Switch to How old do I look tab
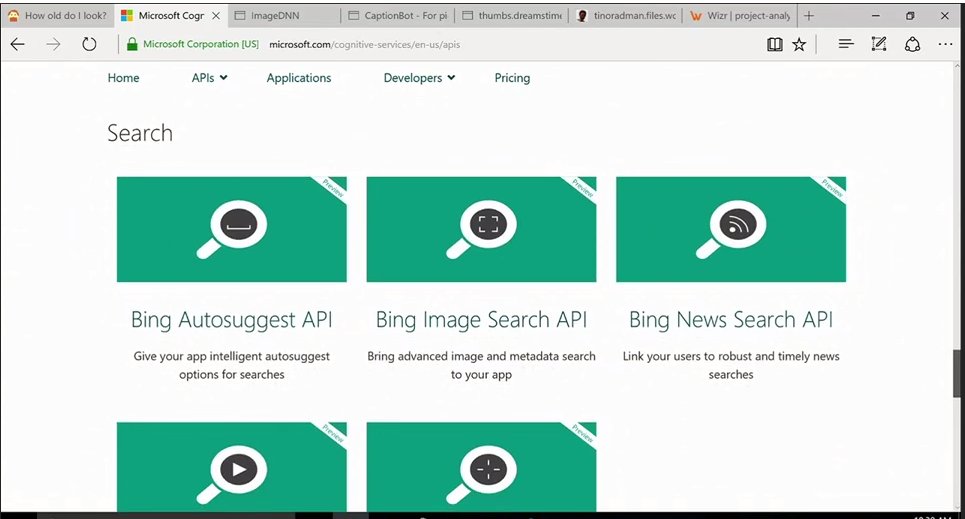The width and height of the screenshot is (965, 519). (57, 16)
